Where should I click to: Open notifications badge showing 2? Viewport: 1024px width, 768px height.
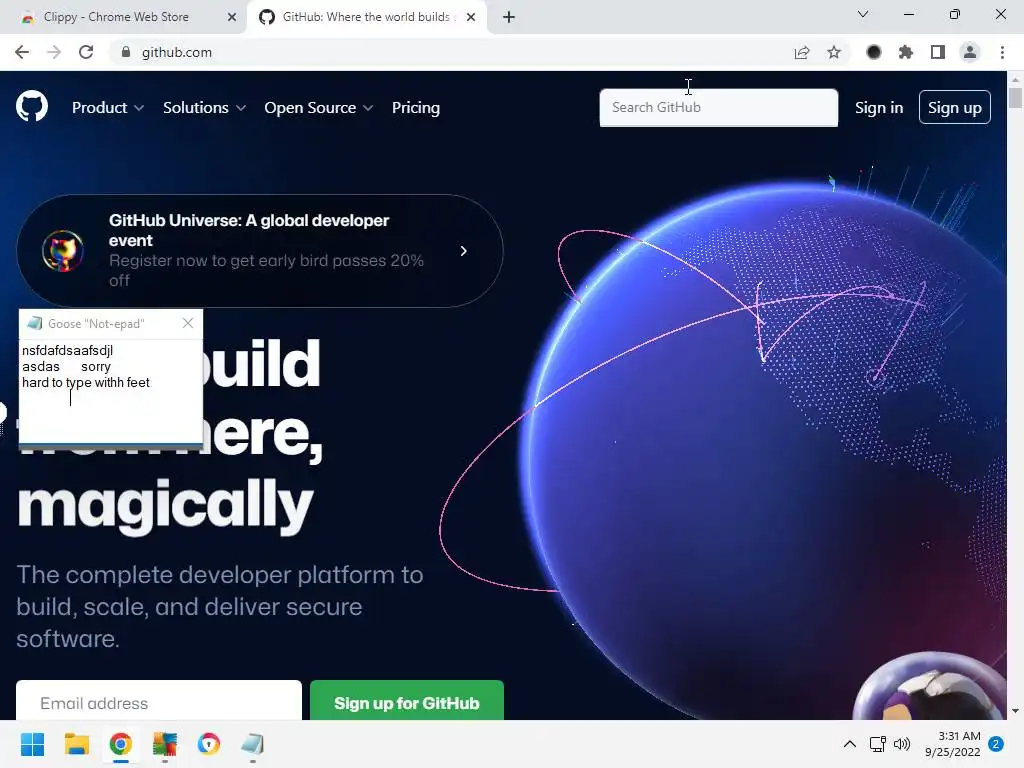click(x=996, y=744)
